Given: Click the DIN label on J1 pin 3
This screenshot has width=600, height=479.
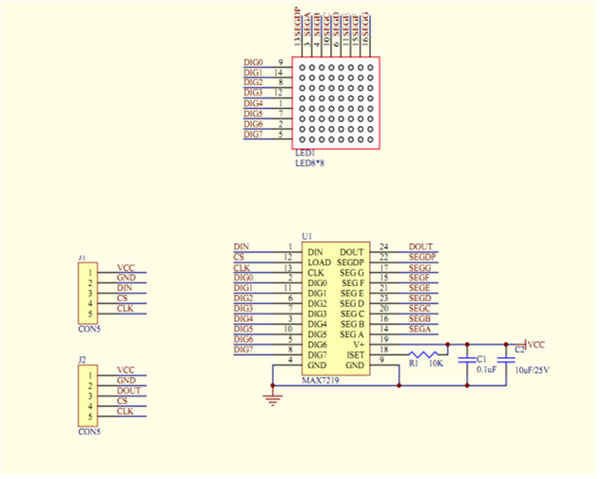Looking at the screenshot, I should click(x=125, y=288).
